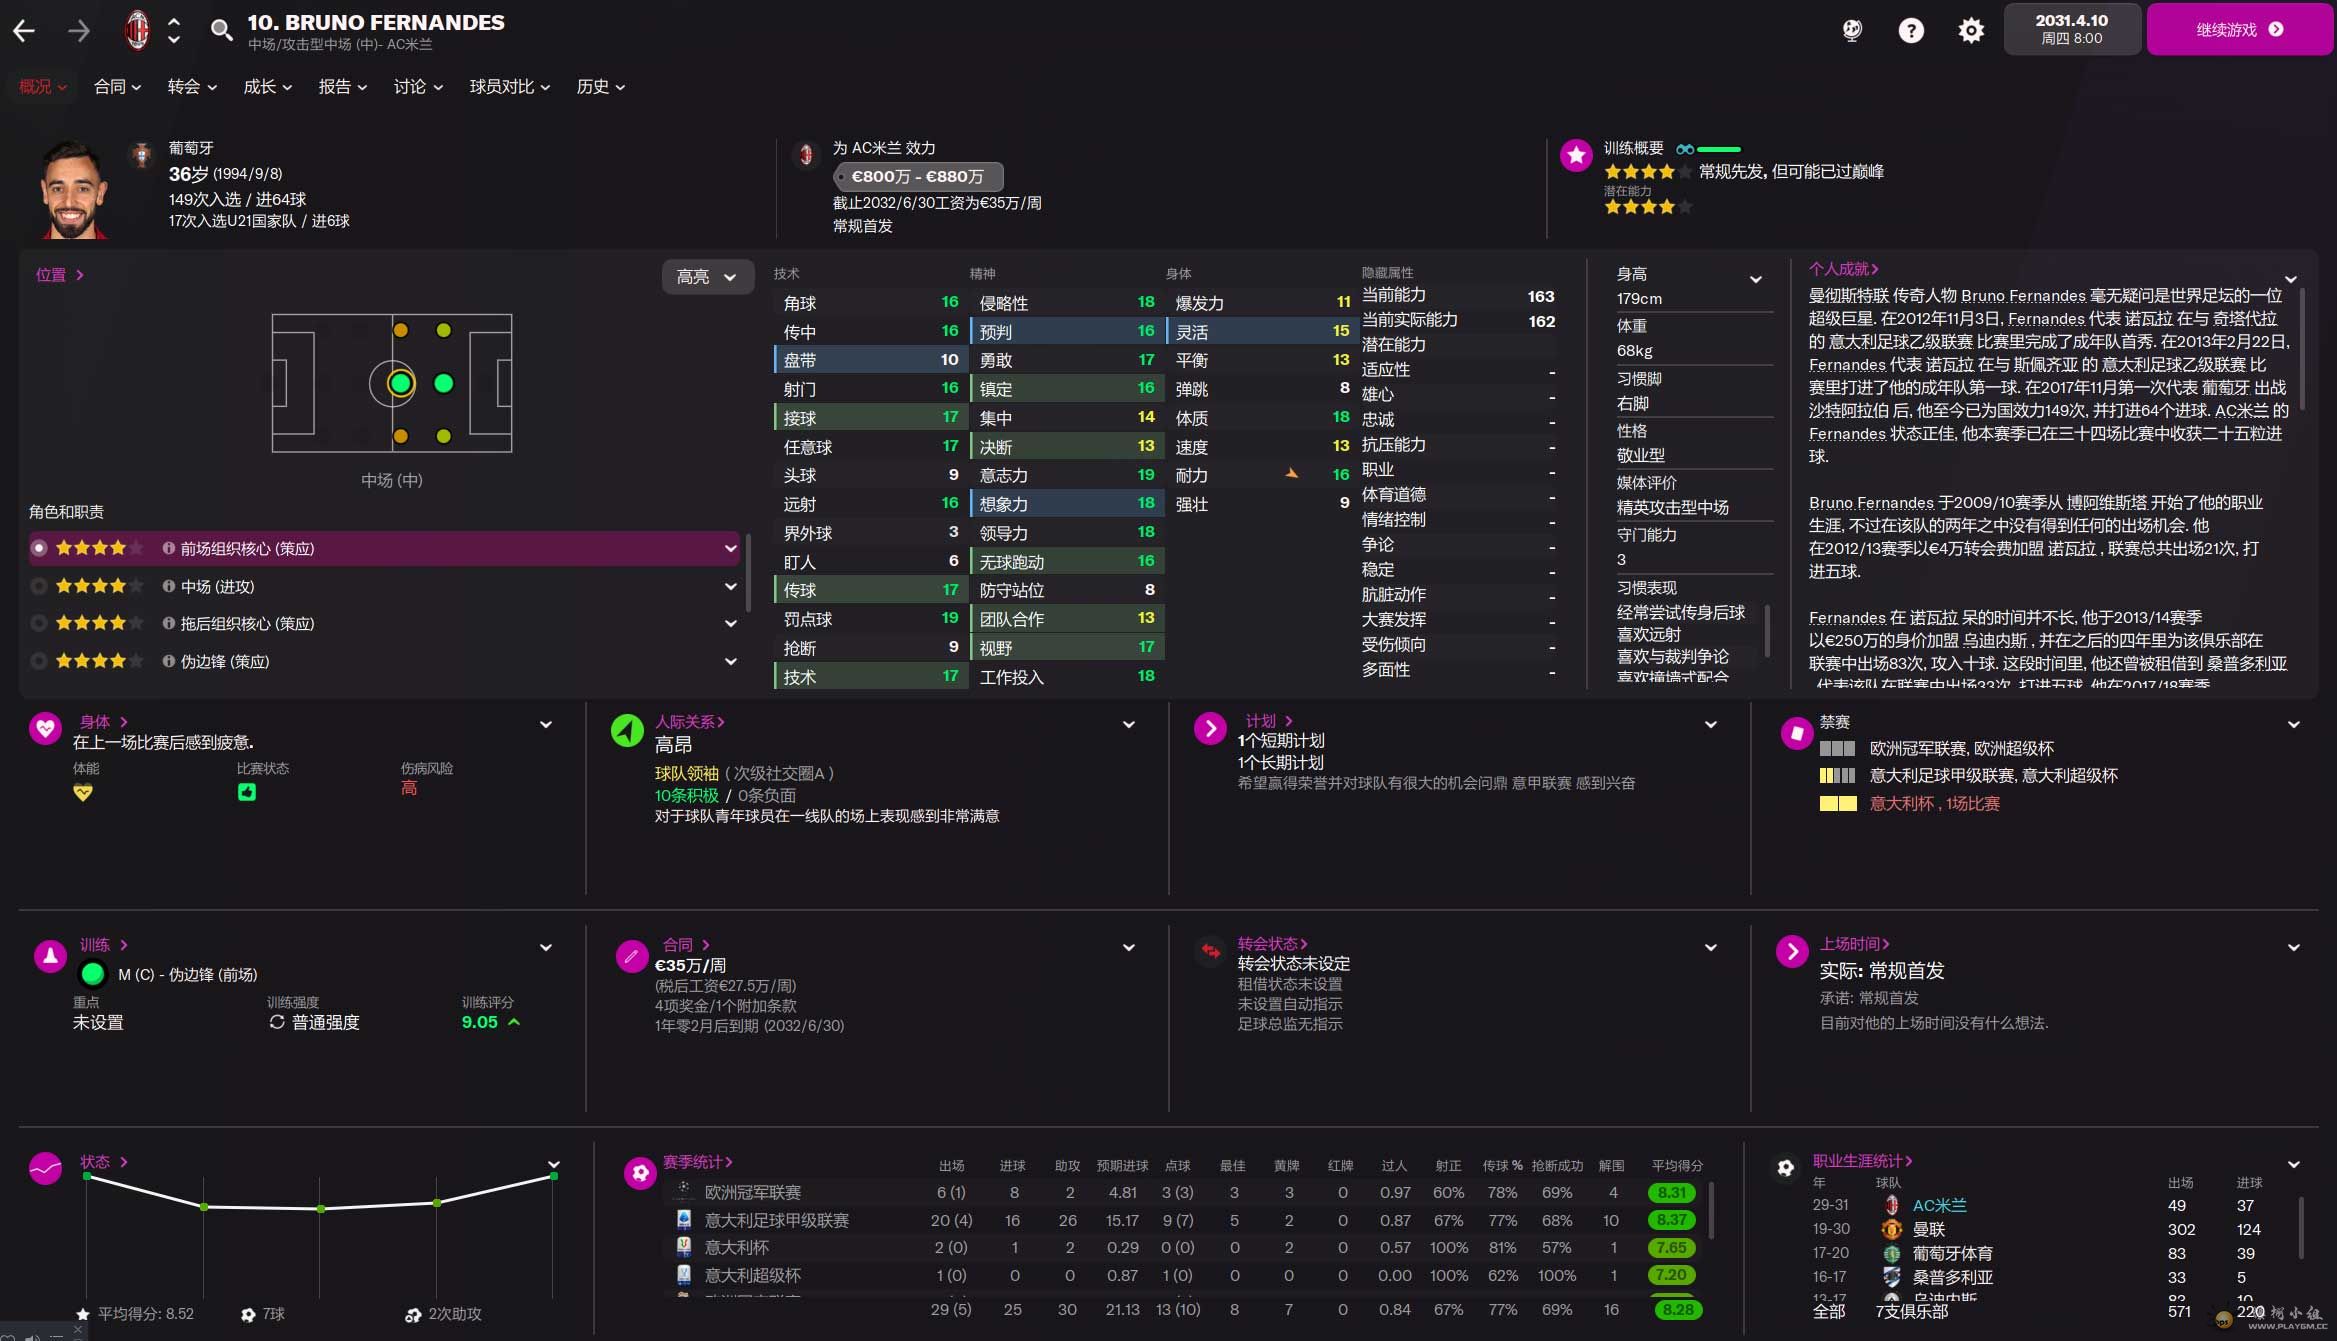Click the 职业生涯统计 football icon
The width and height of the screenshot is (2337, 1341).
[1785, 1167]
